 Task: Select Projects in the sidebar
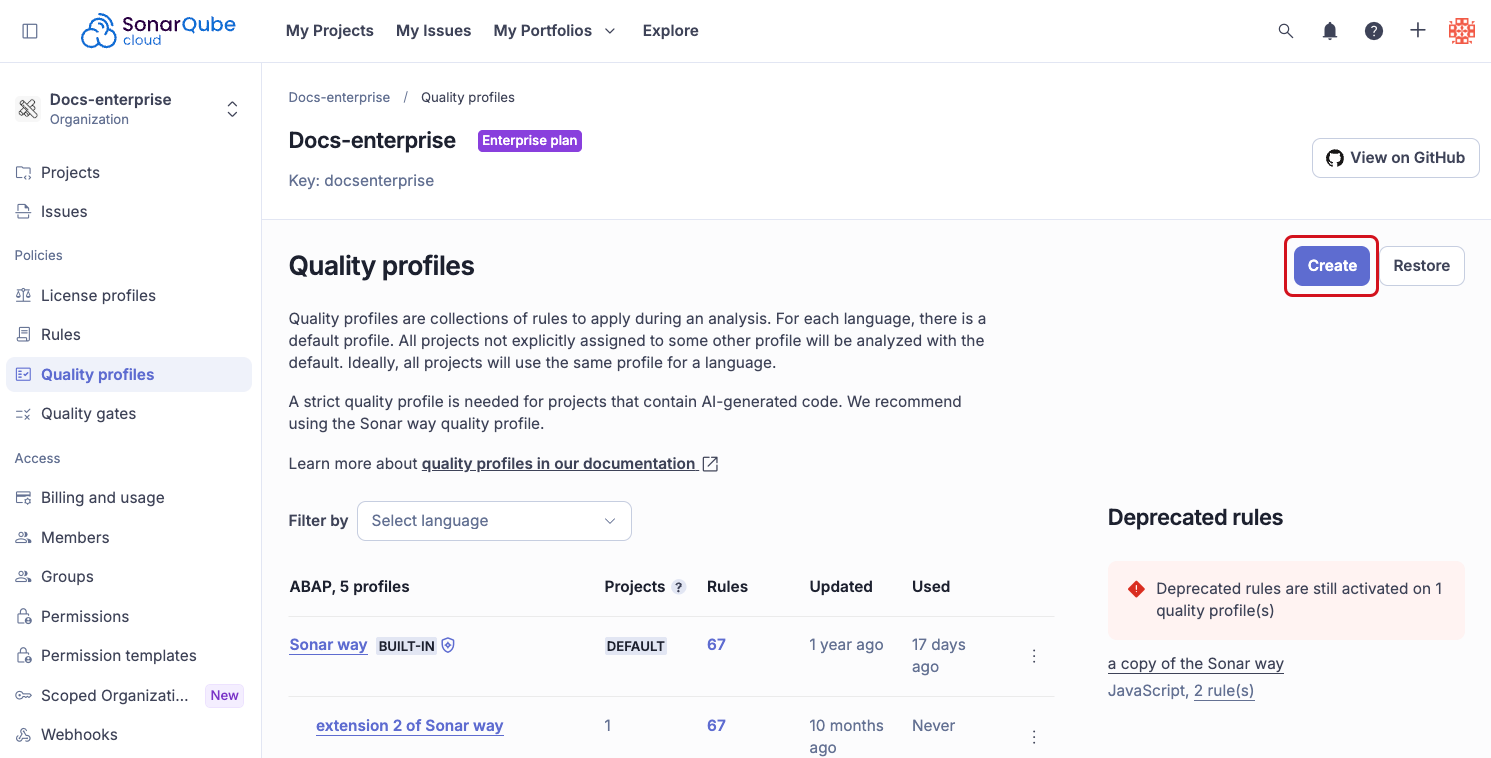(x=129, y=173)
